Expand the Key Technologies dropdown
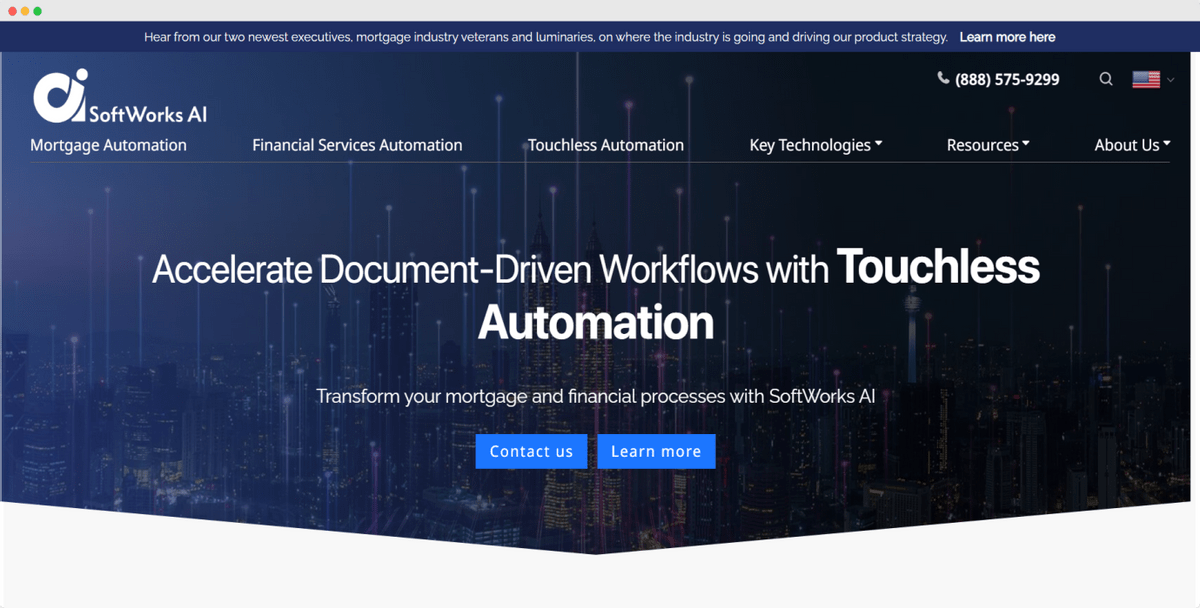The width and height of the screenshot is (1200, 608). (816, 145)
